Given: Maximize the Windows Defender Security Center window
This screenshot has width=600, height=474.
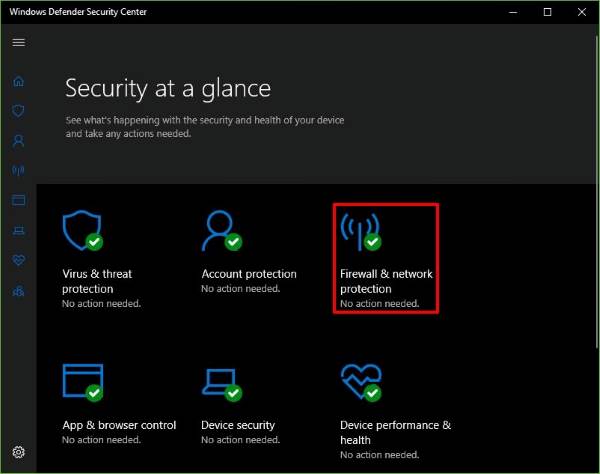Looking at the screenshot, I should [x=547, y=12].
